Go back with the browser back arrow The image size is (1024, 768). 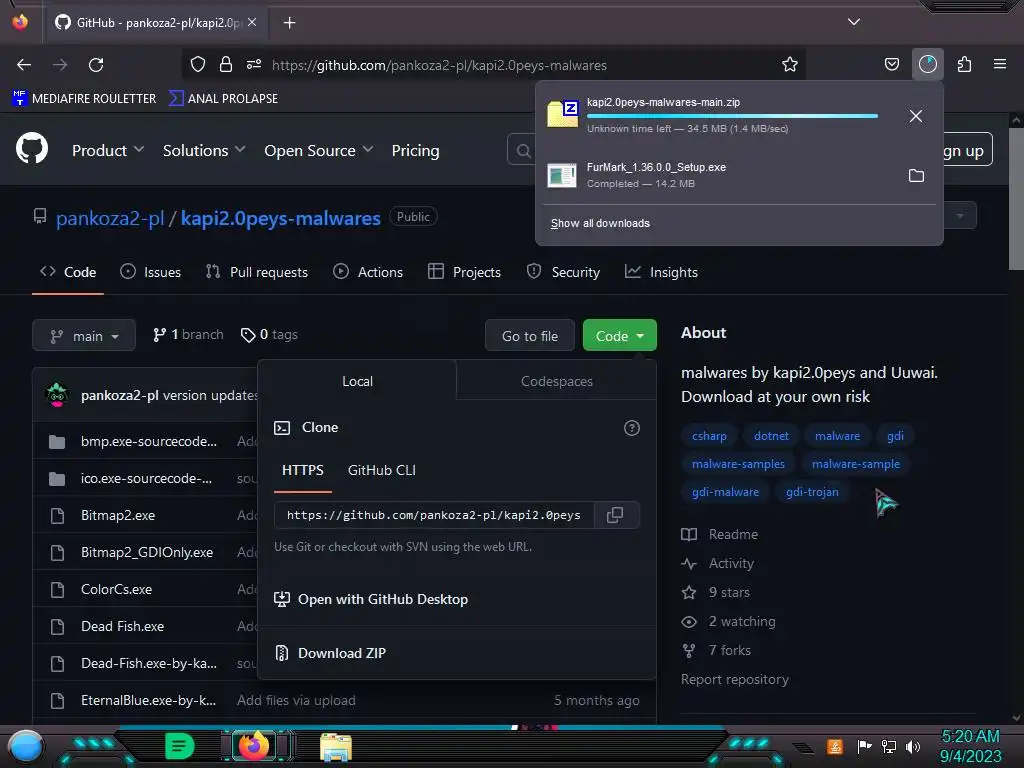(x=24, y=65)
